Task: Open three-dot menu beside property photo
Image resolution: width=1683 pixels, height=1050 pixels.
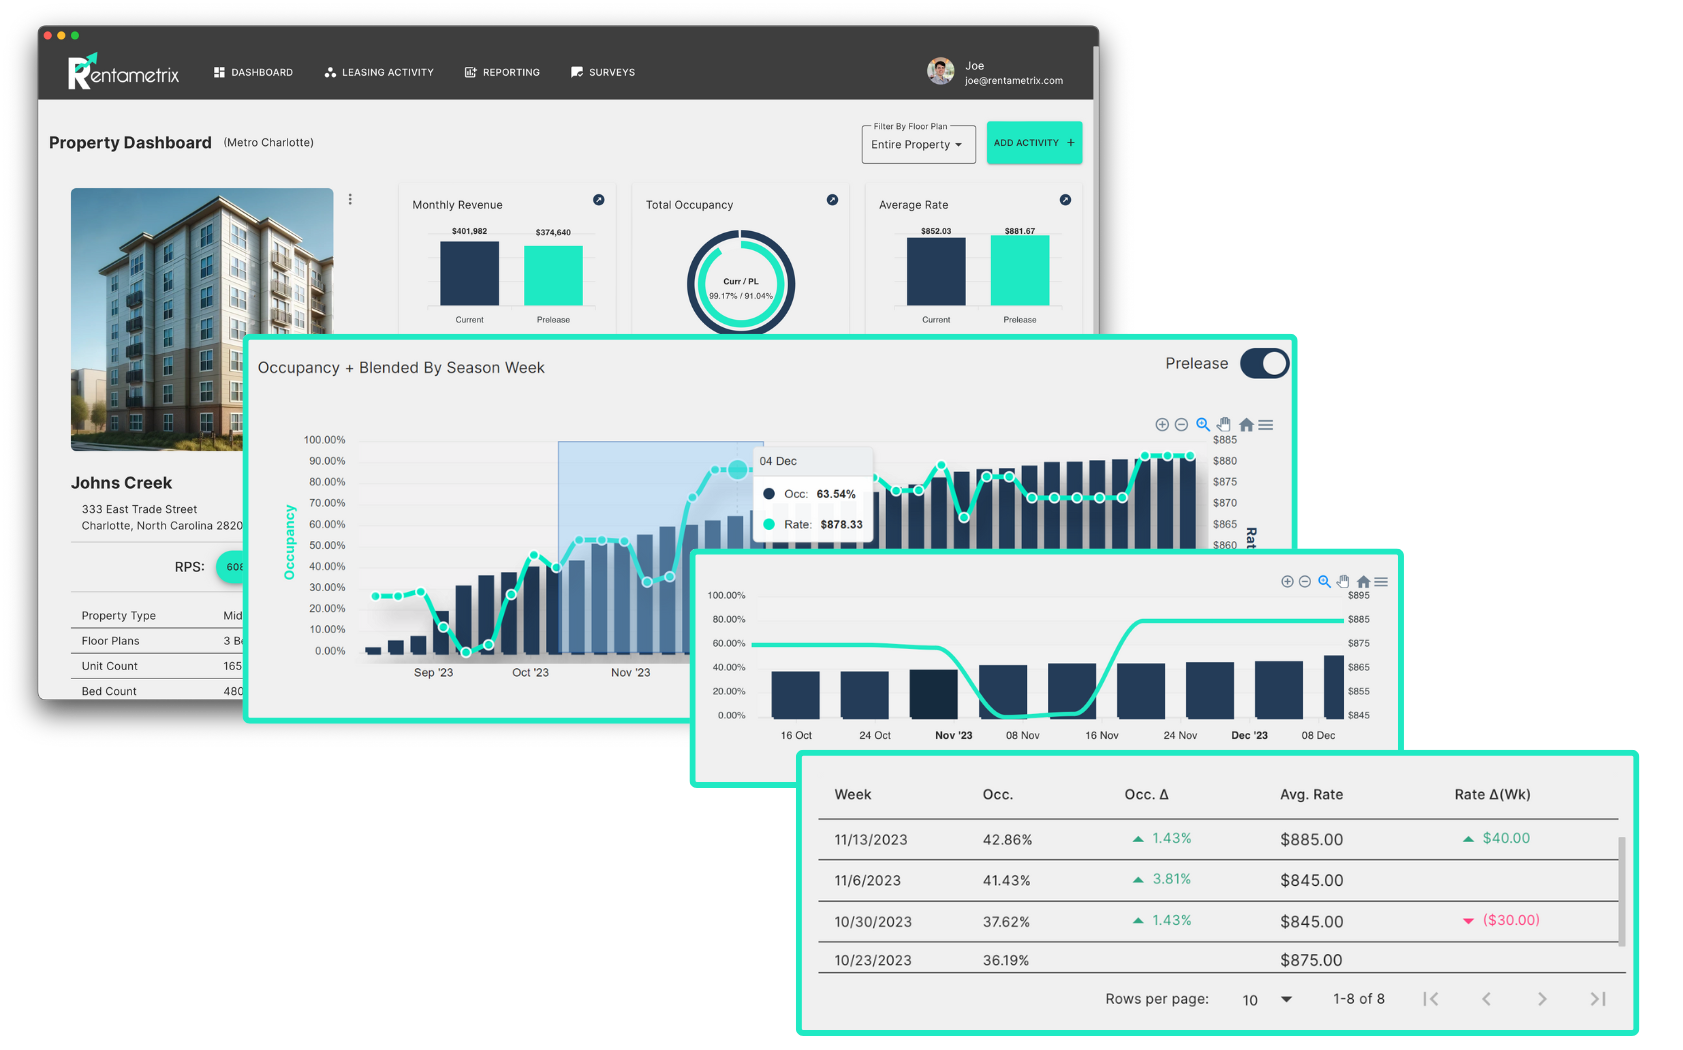Action: click(350, 199)
